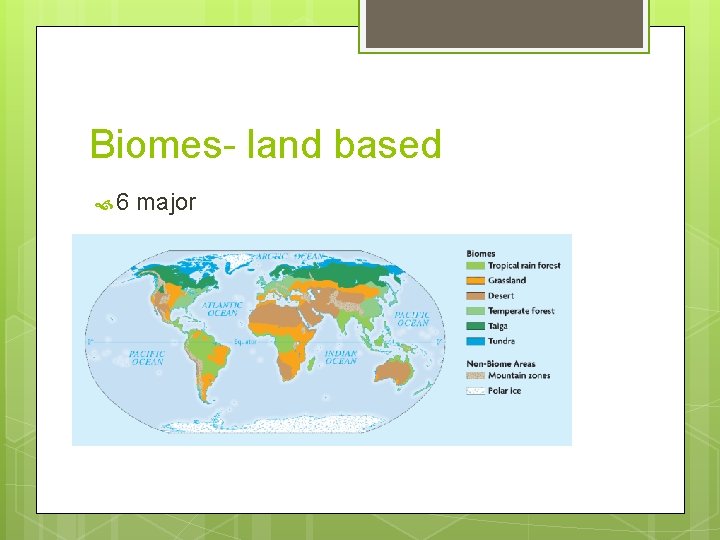Click the 'Mountain zones' legend label
Image resolution: width=720 pixels, height=540 pixels.
tap(519, 376)
